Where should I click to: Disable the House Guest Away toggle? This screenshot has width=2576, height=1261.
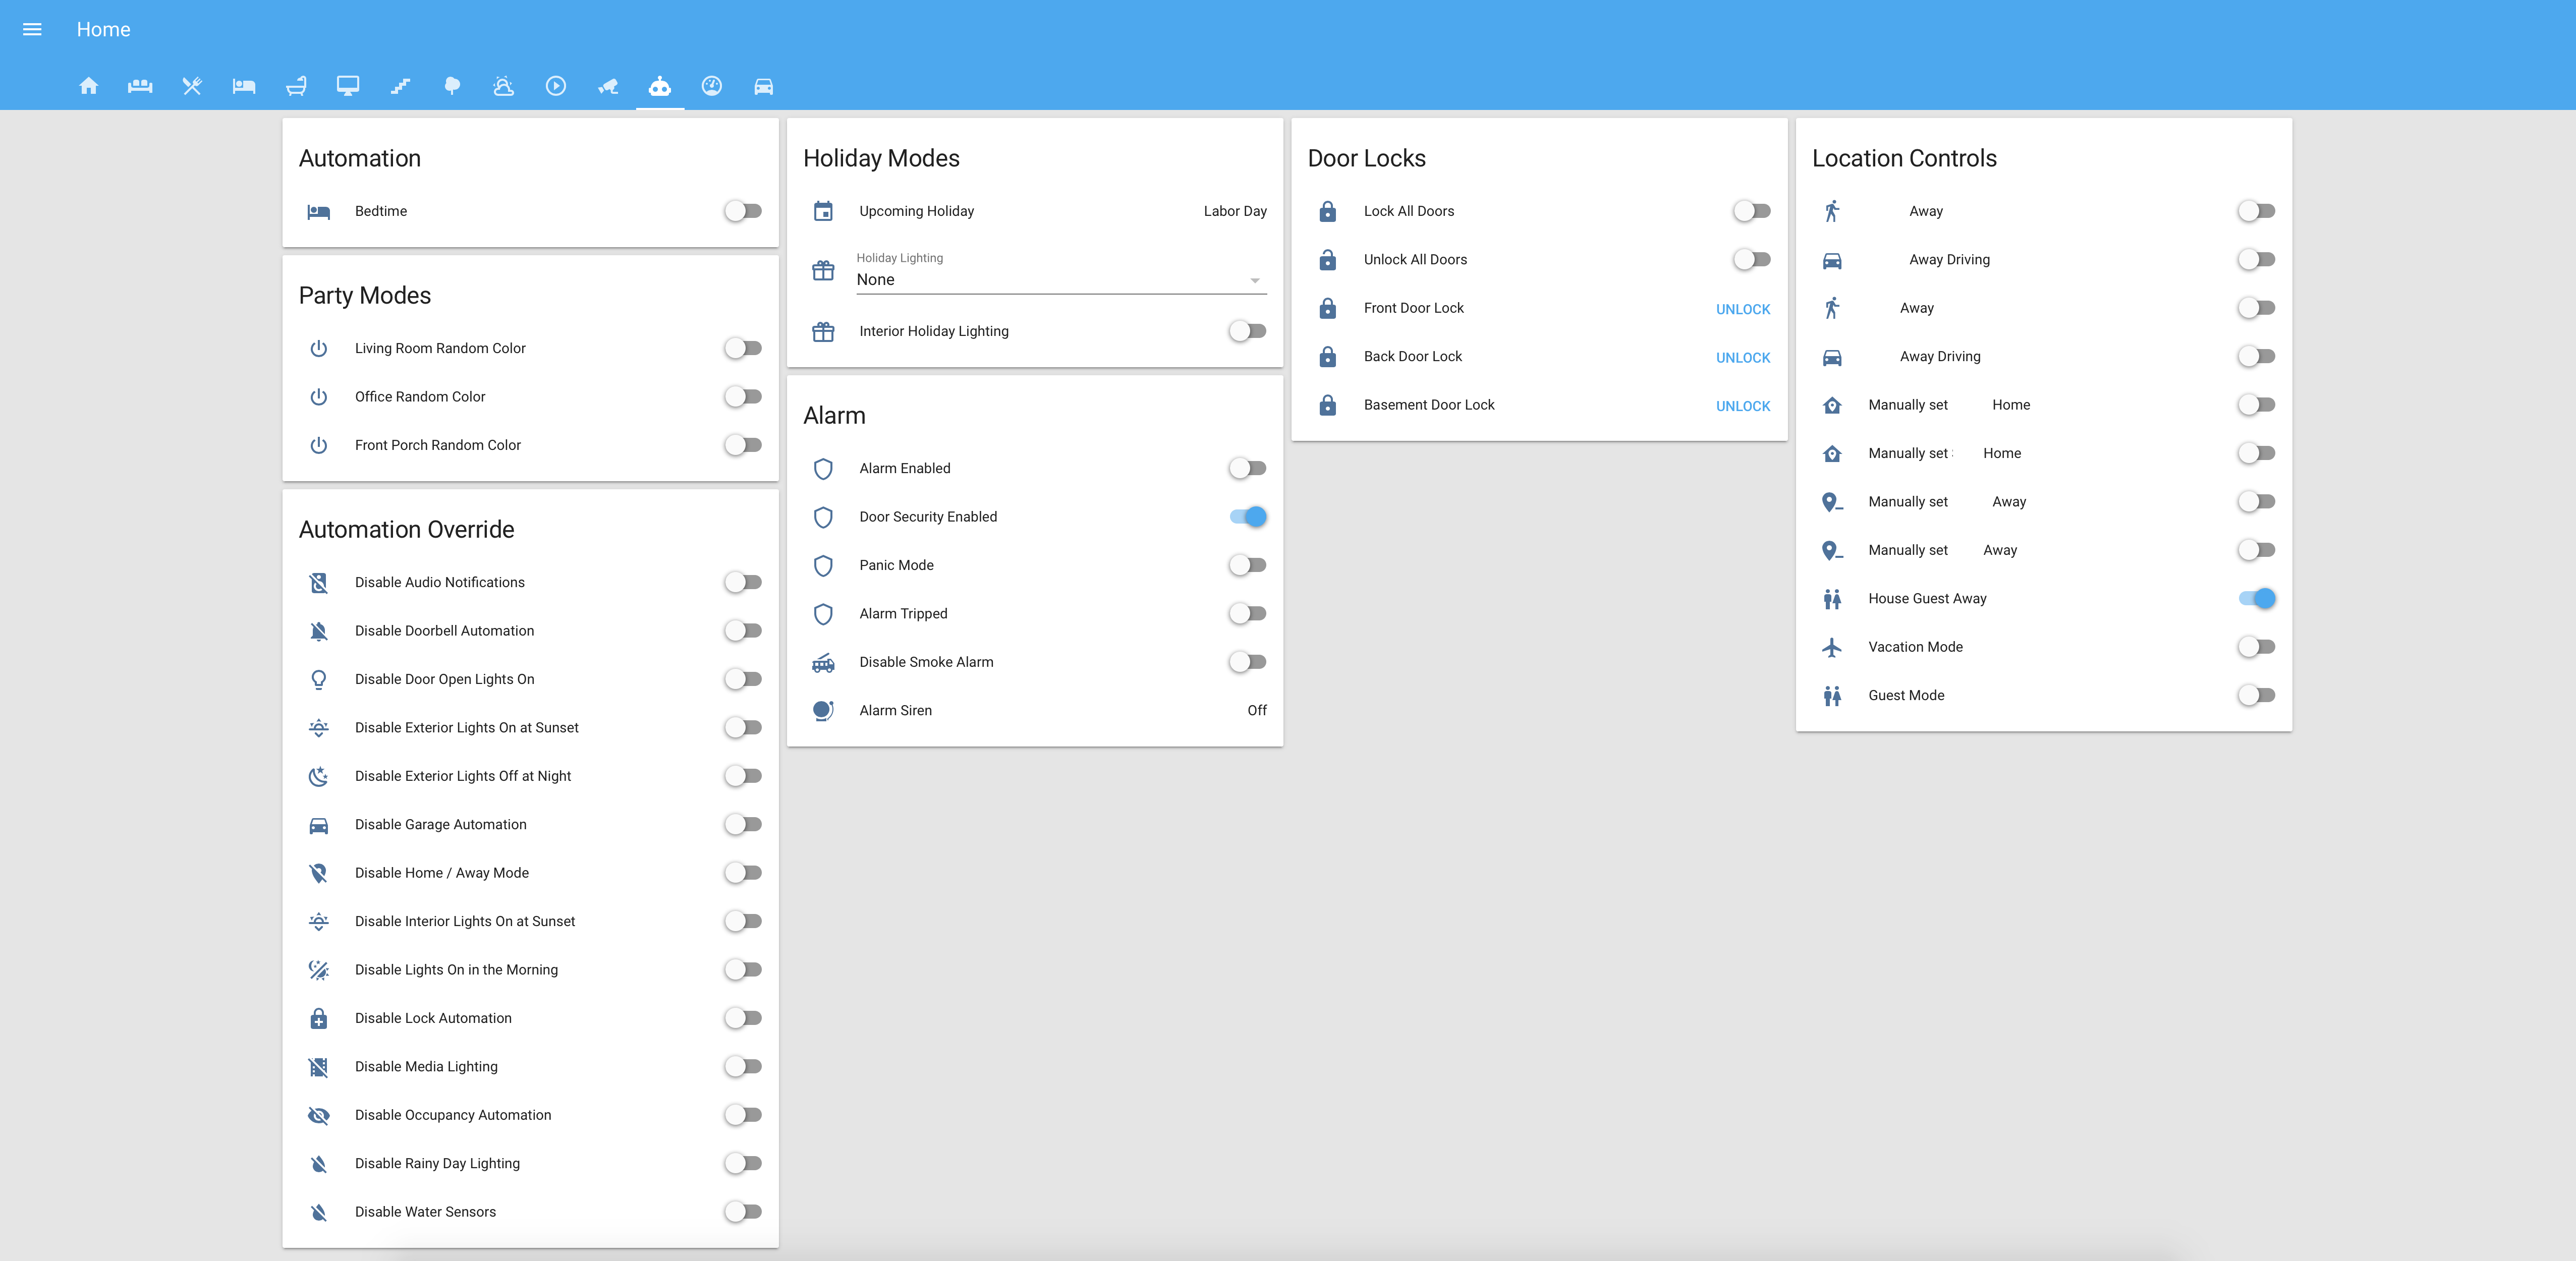tap(2256, 598)
